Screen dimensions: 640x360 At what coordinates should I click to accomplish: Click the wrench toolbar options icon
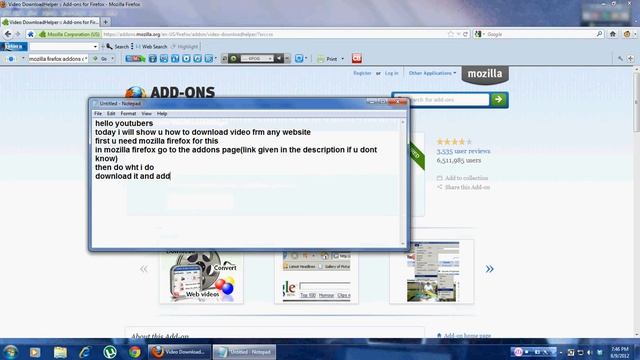pyautogui.click(x=620, y=59)
